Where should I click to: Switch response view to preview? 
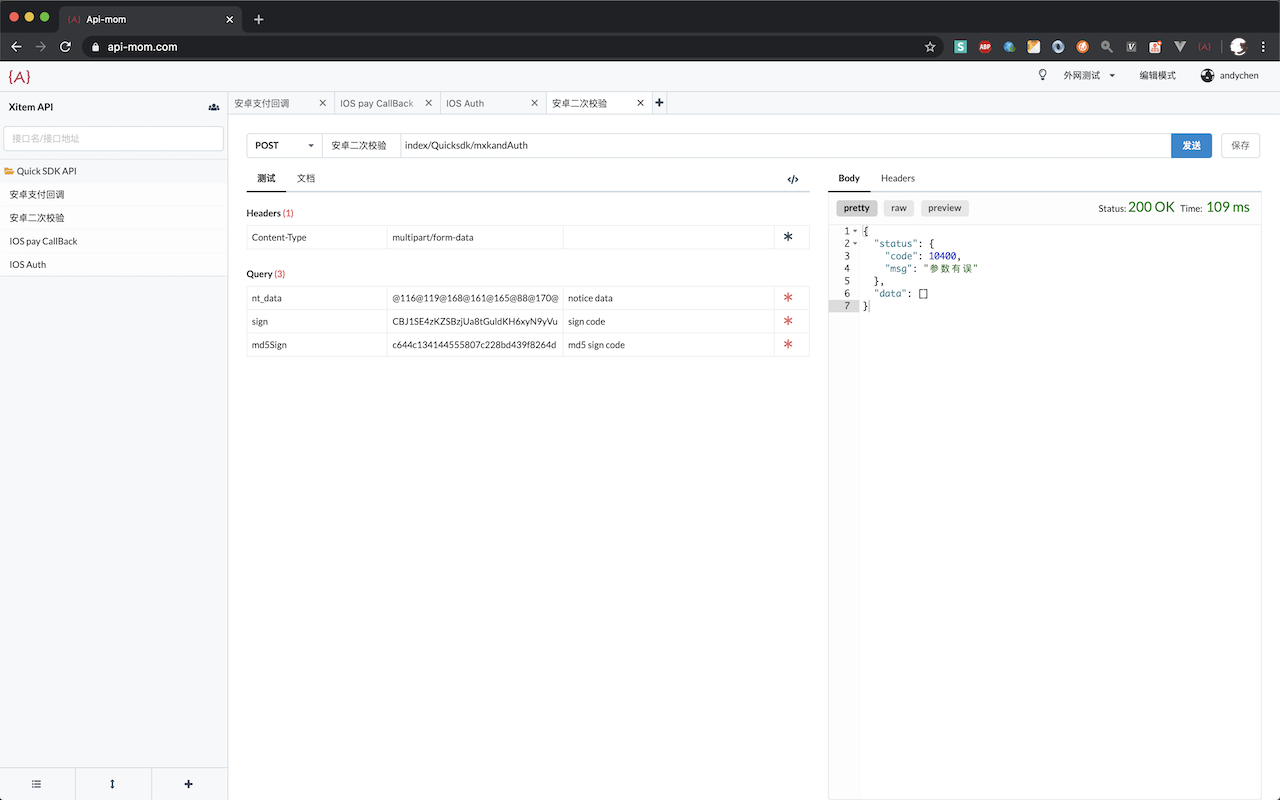pos(945,208)
